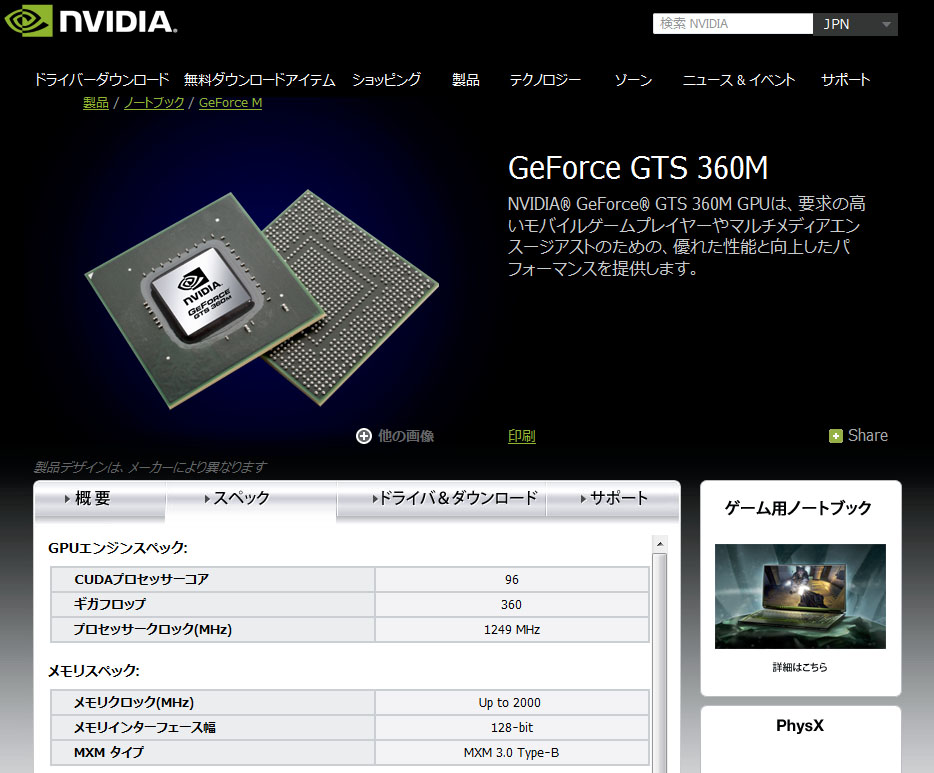Open ドライバーダウンロード menu

tap(102, 79)
